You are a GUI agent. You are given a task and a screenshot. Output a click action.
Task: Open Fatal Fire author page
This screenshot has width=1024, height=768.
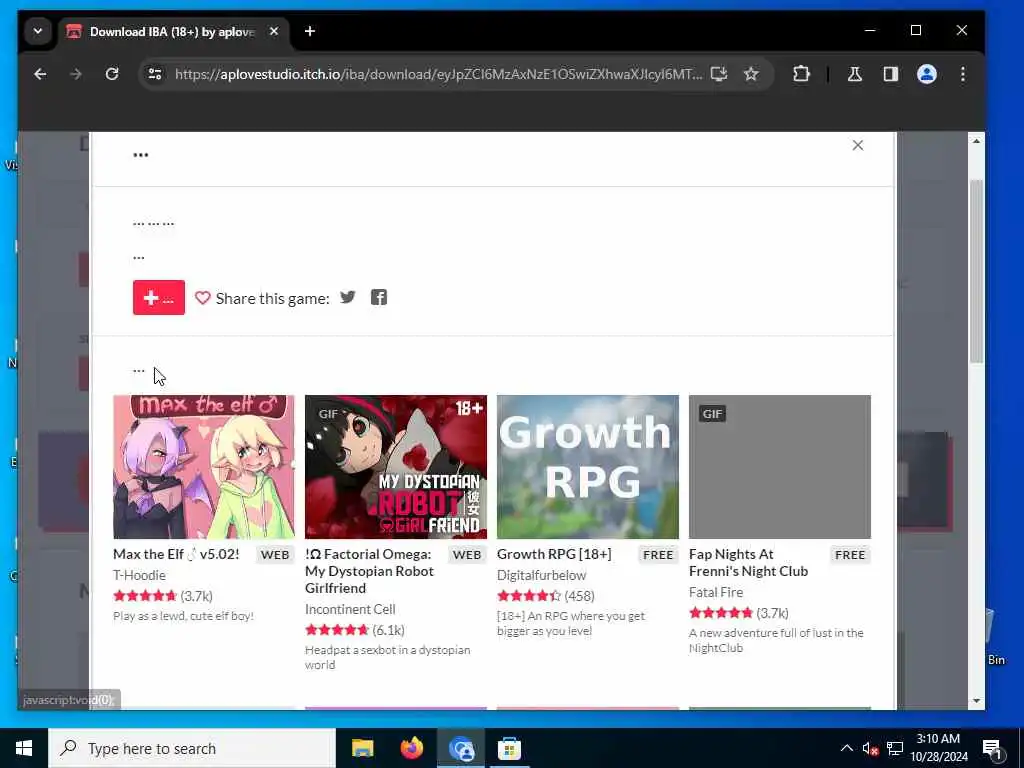(716, 592)
